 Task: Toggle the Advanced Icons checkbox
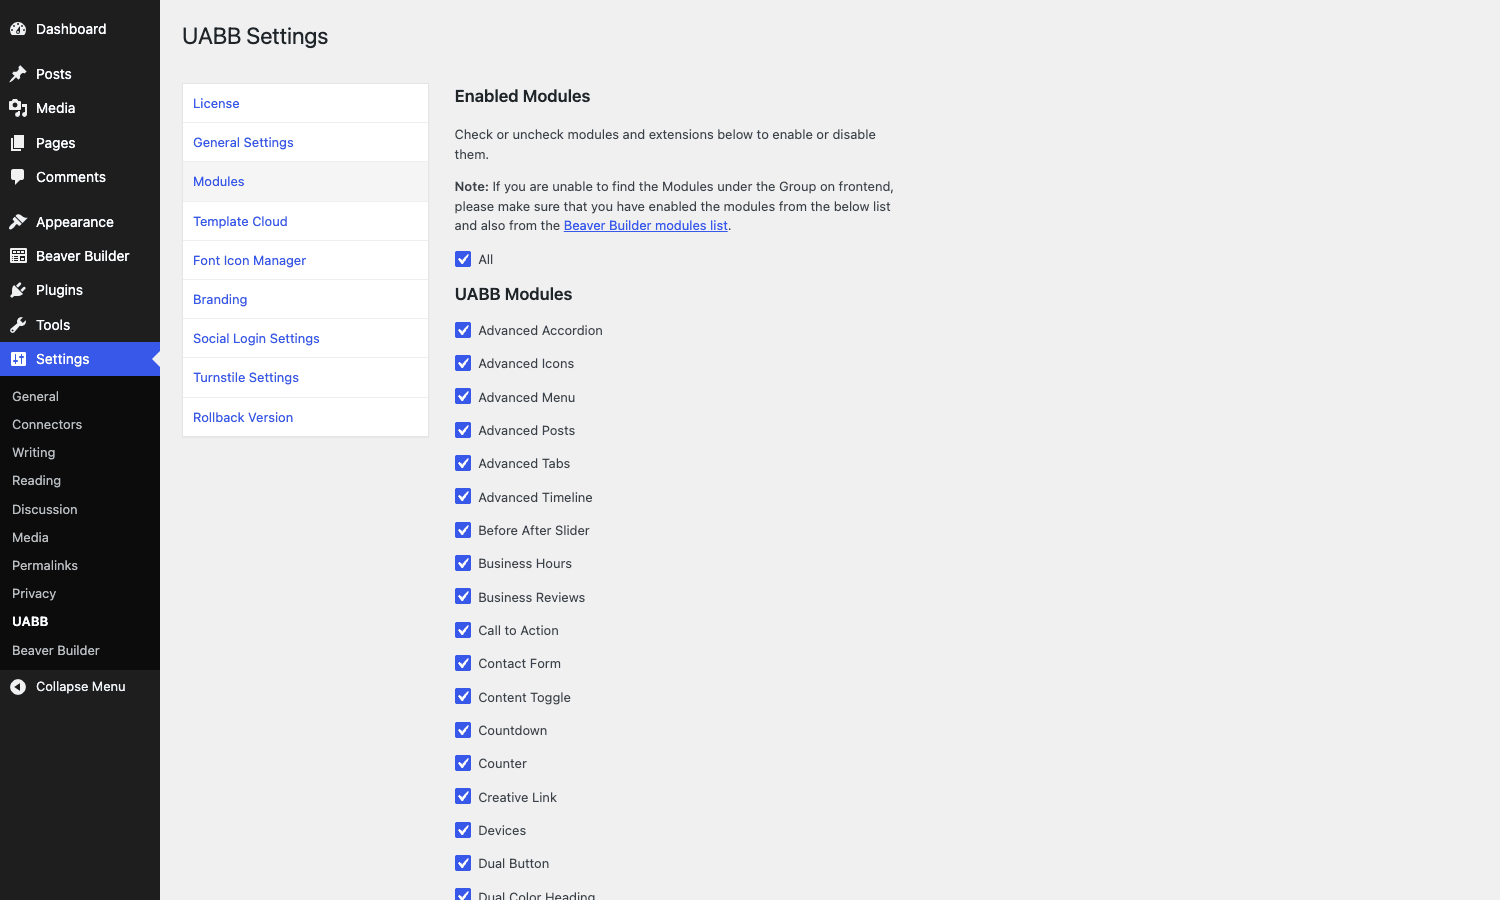coord(463,363)
